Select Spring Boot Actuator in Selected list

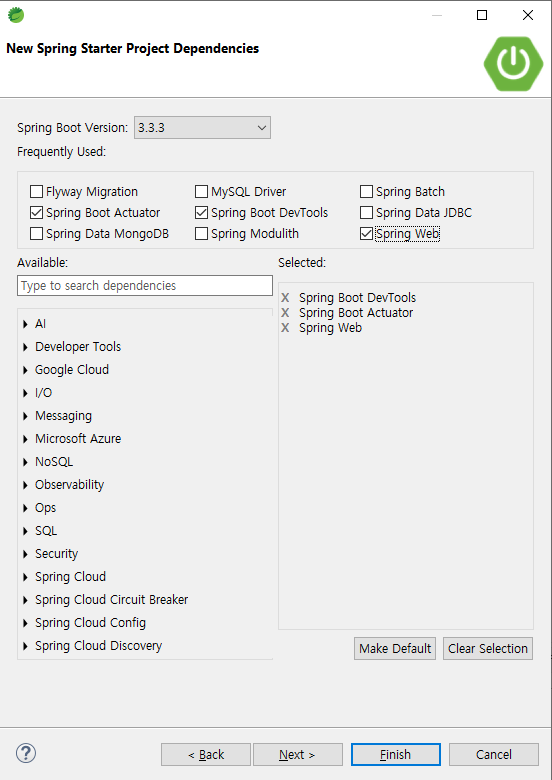[356, 312]
